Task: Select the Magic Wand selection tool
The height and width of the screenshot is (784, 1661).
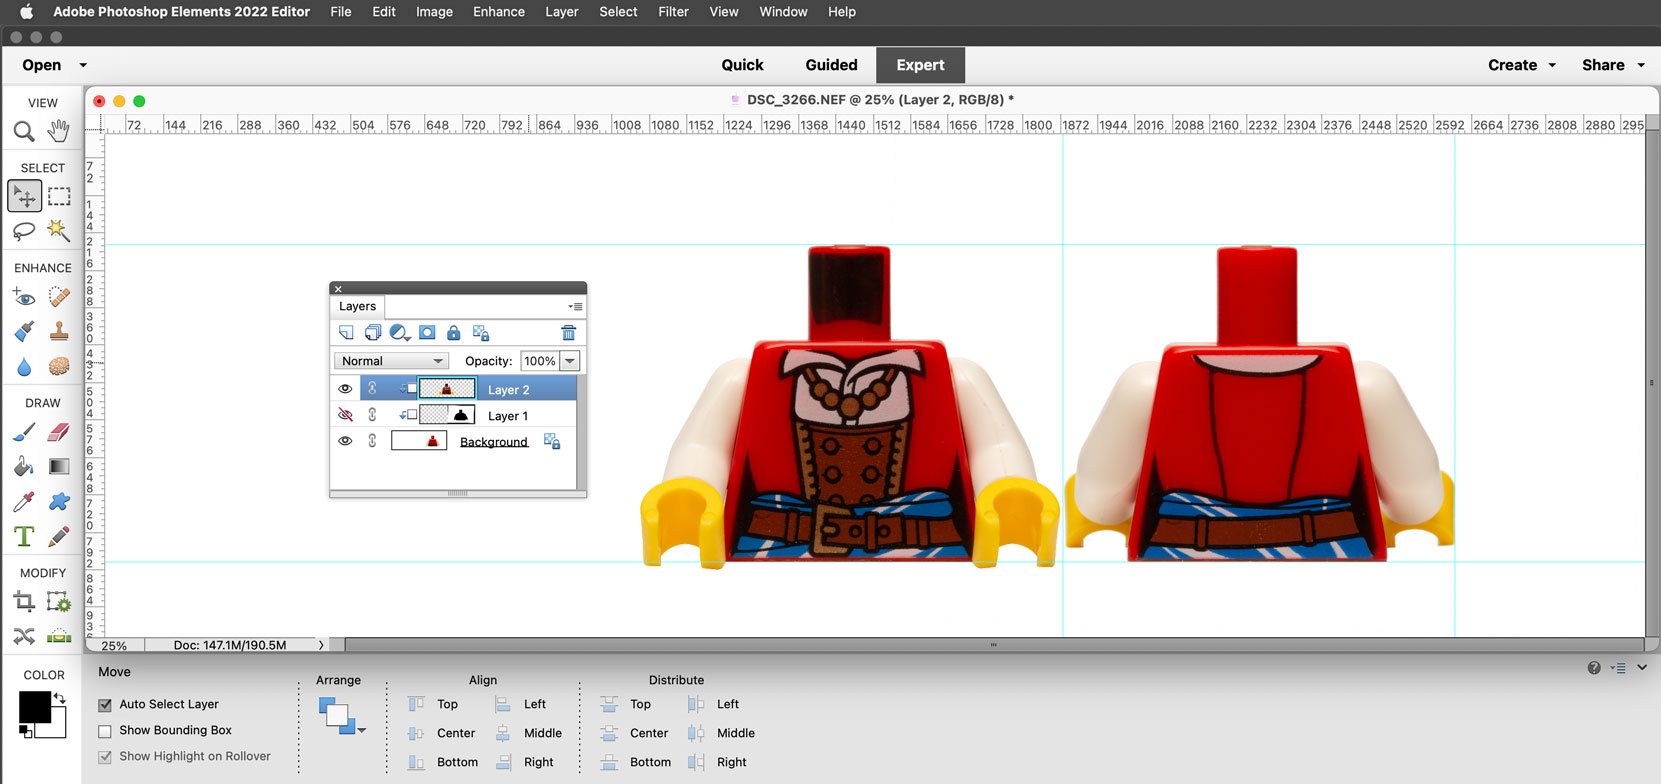Action: [59, 231]
